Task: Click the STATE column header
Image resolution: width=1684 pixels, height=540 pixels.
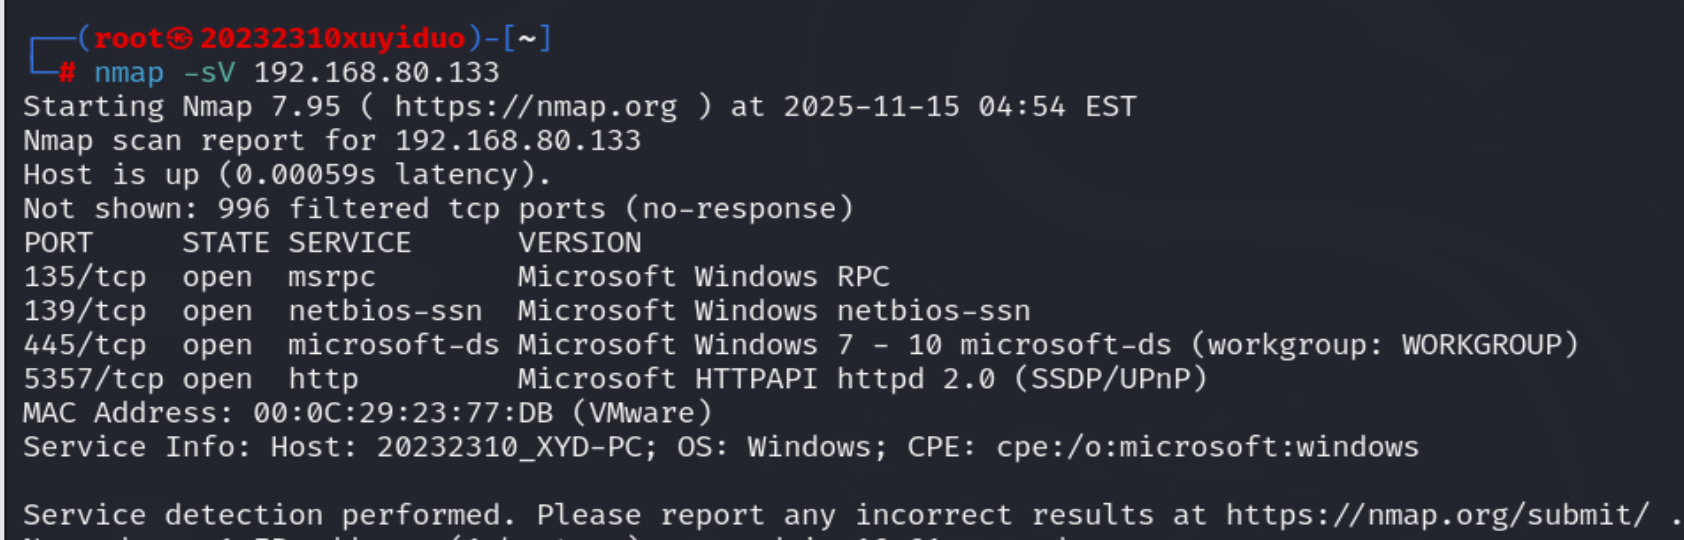Action: click(226, 243)
